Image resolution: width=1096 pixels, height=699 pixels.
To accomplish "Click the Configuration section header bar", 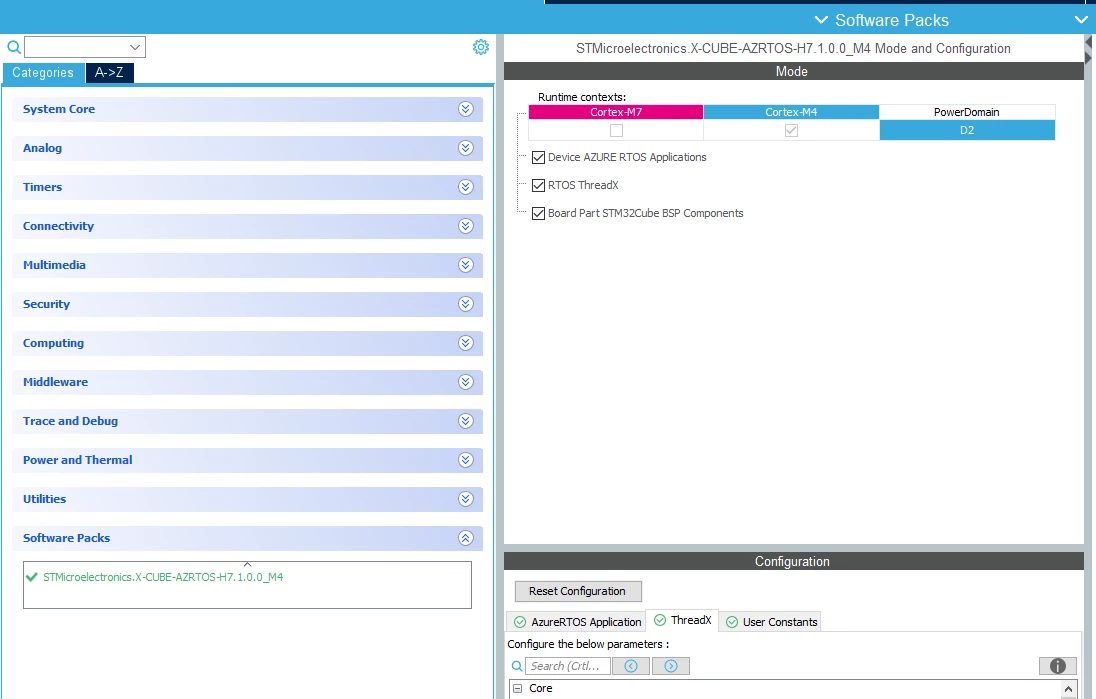I will [793, 561].
